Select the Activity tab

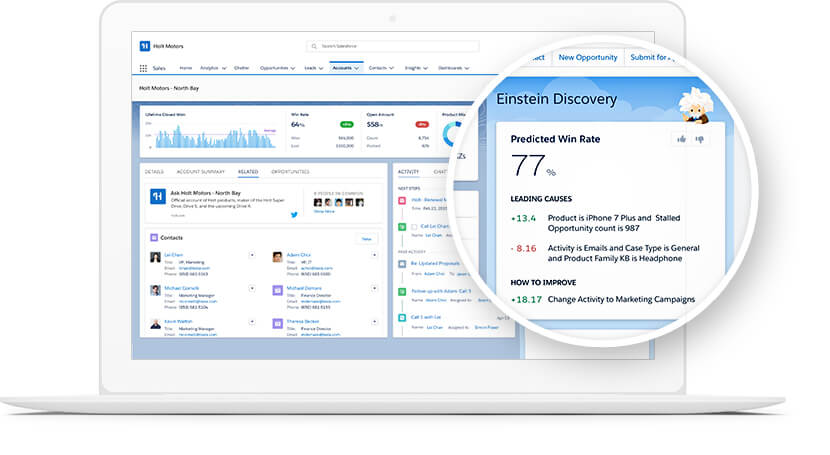coord(408,172)
